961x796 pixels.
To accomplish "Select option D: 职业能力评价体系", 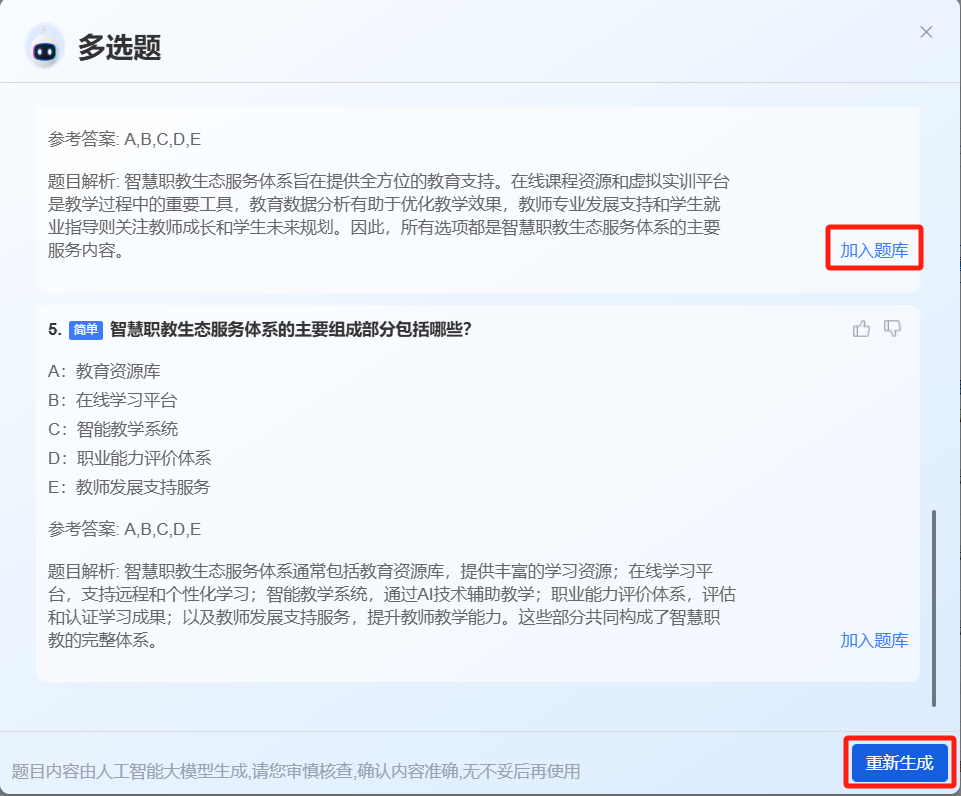I will click(129, 458).
